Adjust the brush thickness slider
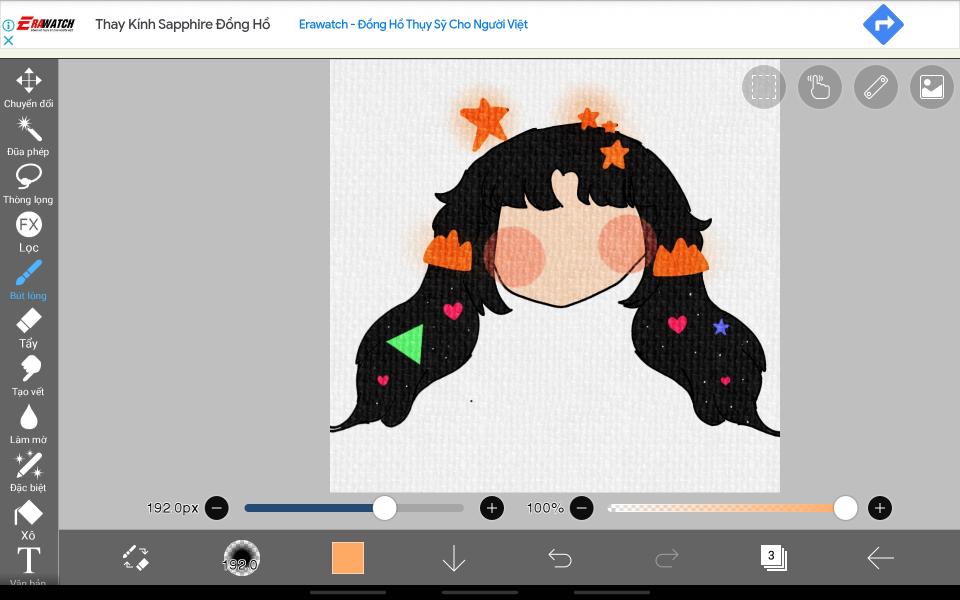The width and height of the screenshot is (960, 600). tap(354, 508)
